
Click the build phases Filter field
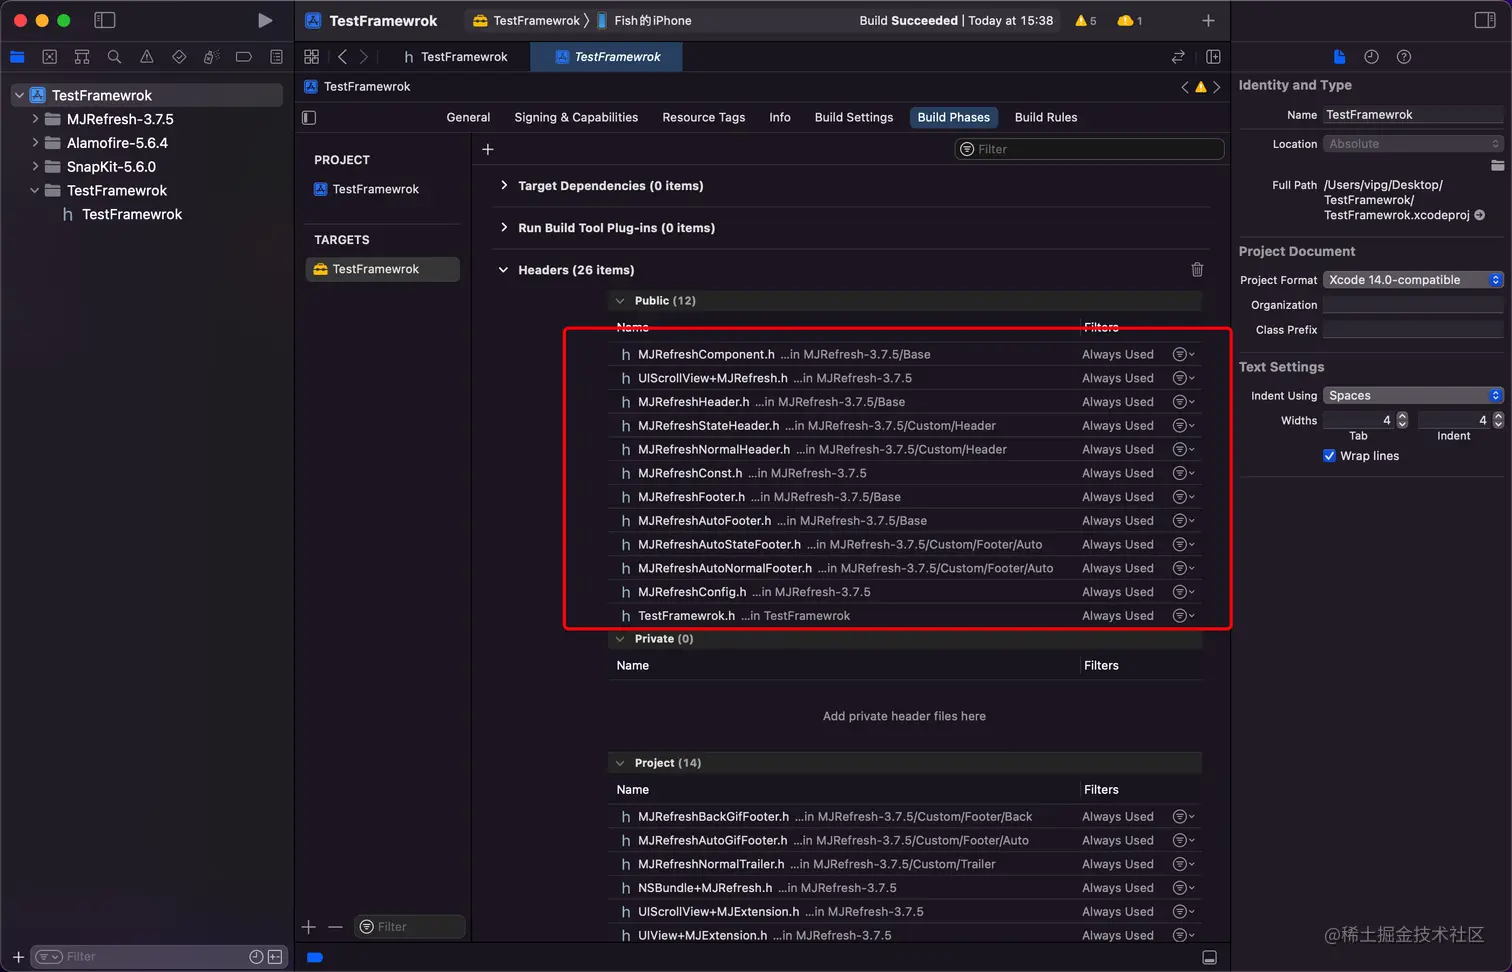pos(1089,149)
